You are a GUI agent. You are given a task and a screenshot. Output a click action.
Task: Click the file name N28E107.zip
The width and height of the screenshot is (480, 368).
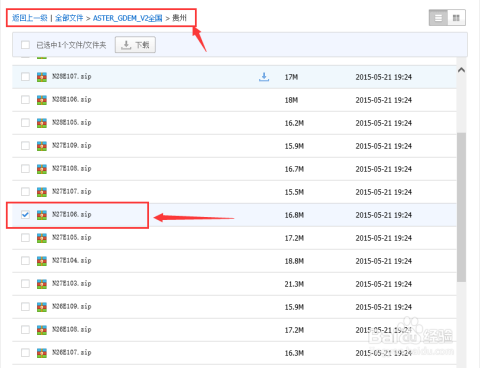click(x=72, y=77)
